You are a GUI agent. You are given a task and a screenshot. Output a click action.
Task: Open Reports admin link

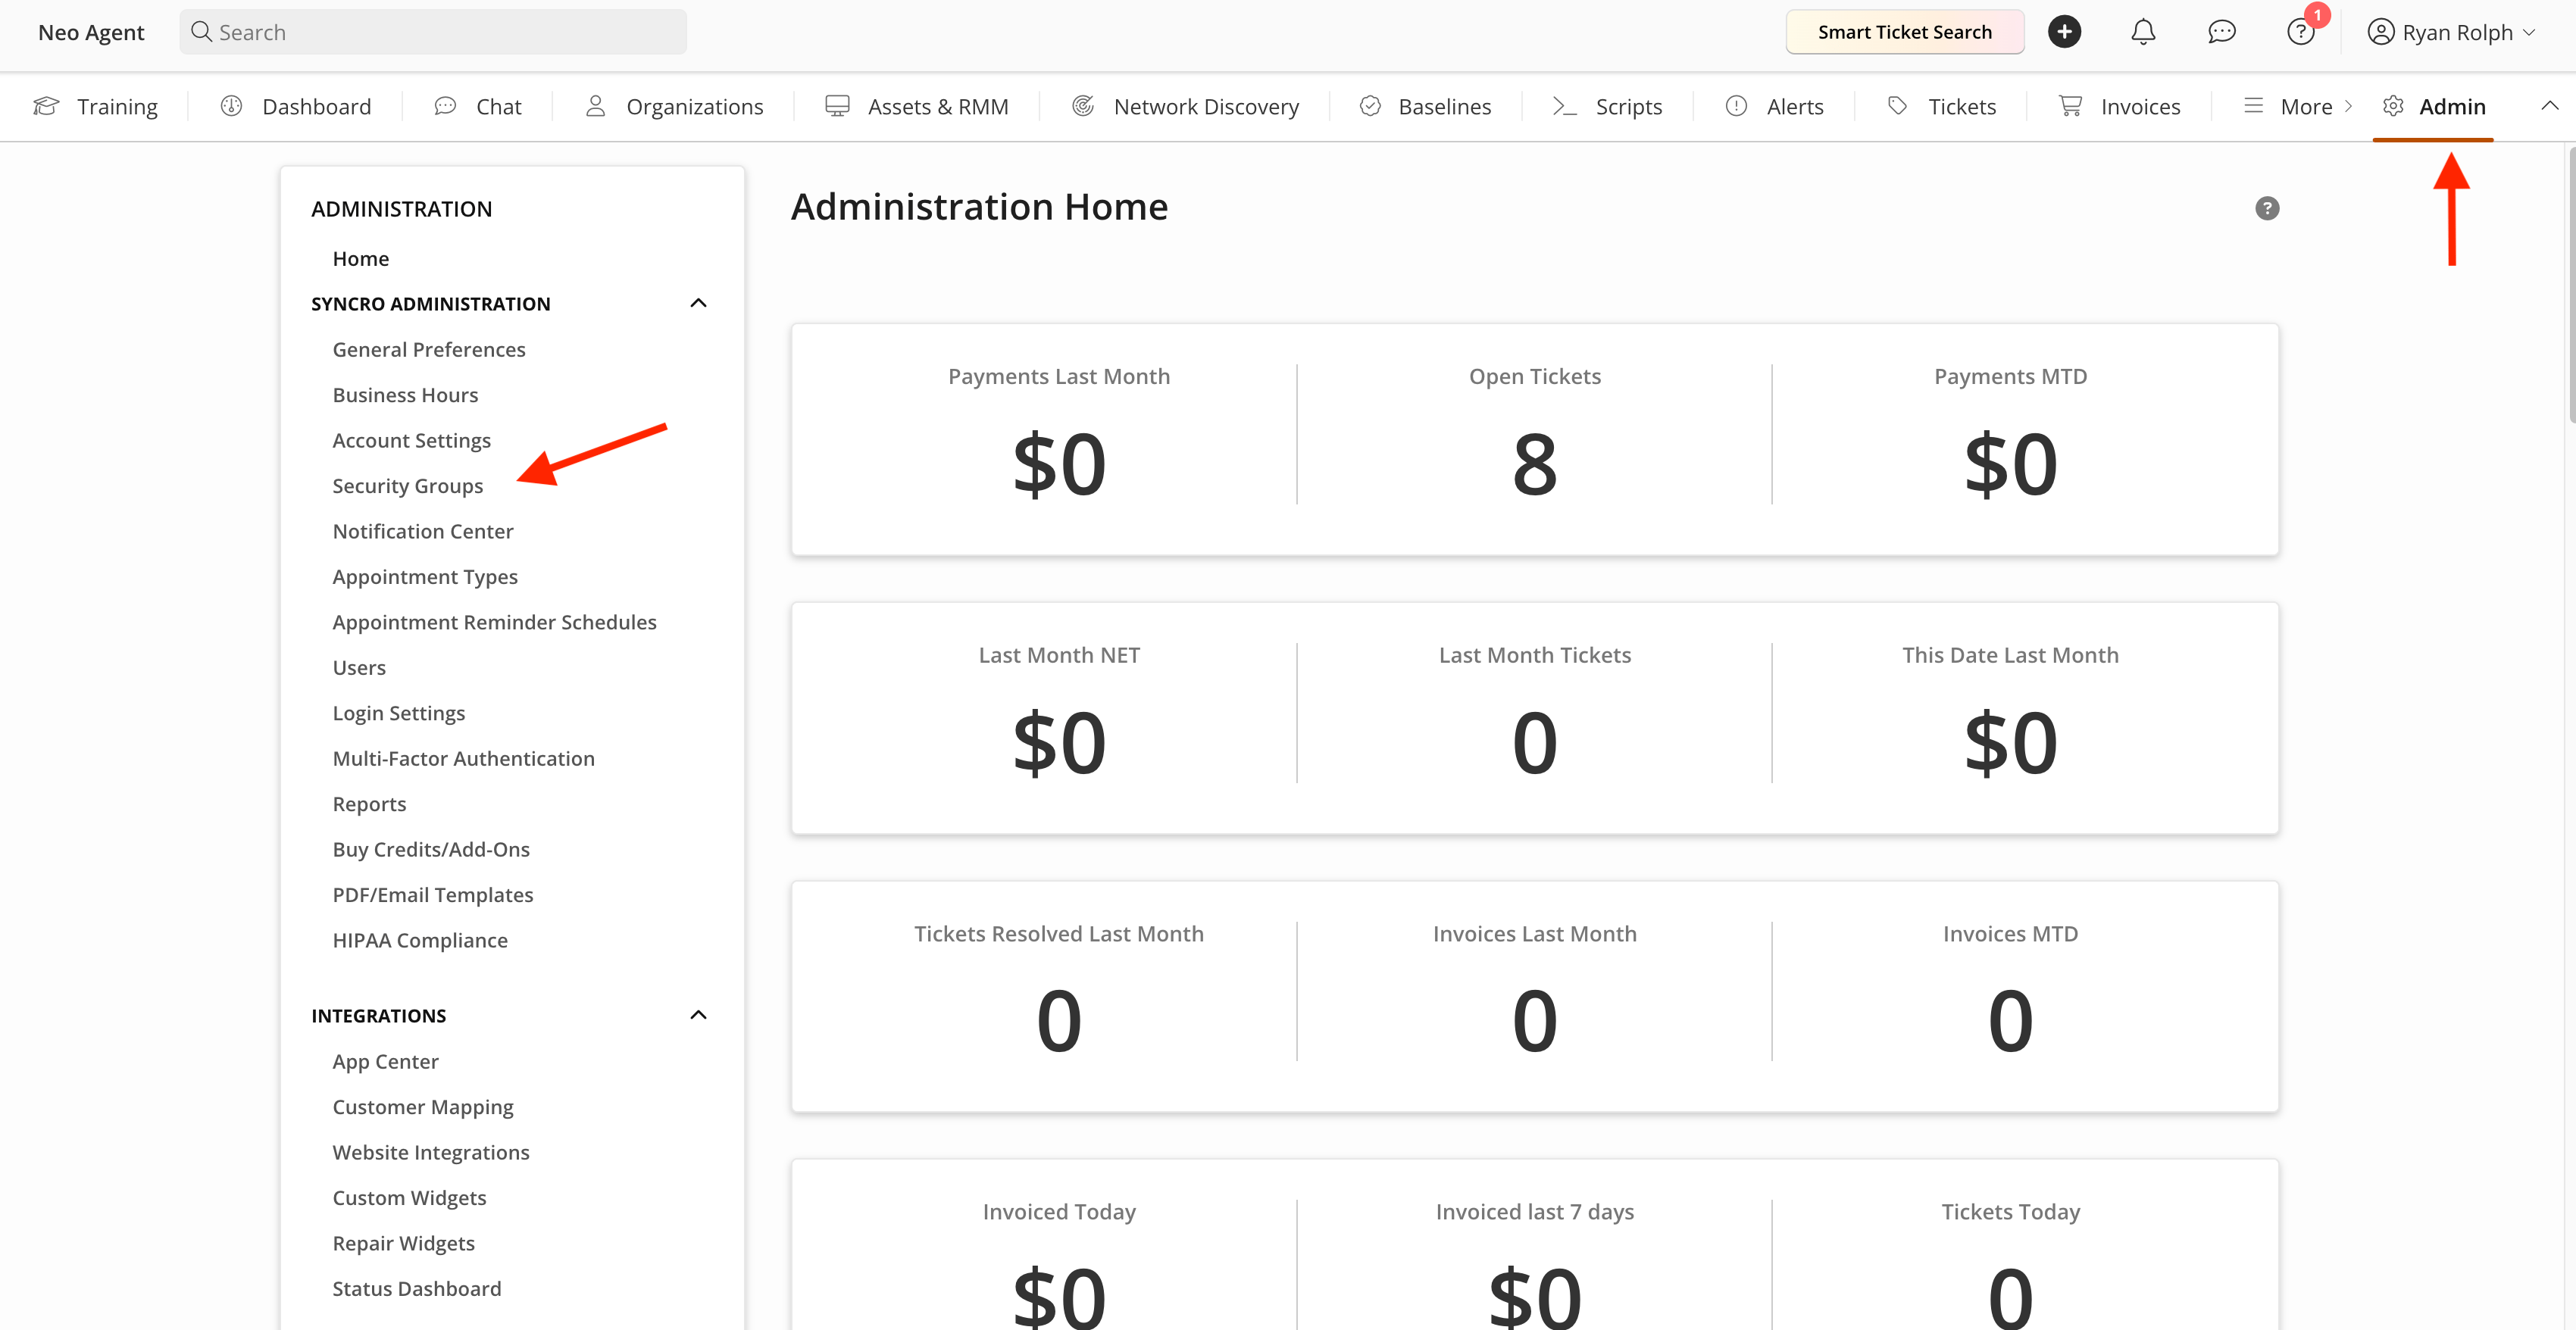coord(369,803)
